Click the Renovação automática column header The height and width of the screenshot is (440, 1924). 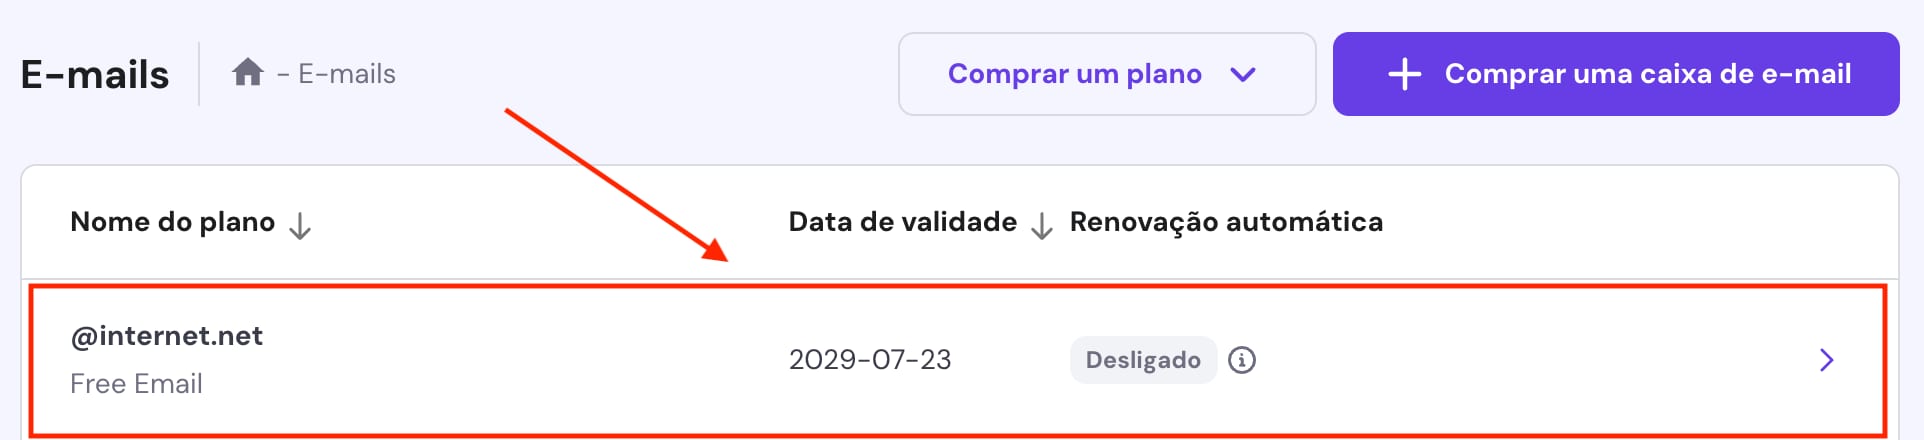tap(1226, 222)
